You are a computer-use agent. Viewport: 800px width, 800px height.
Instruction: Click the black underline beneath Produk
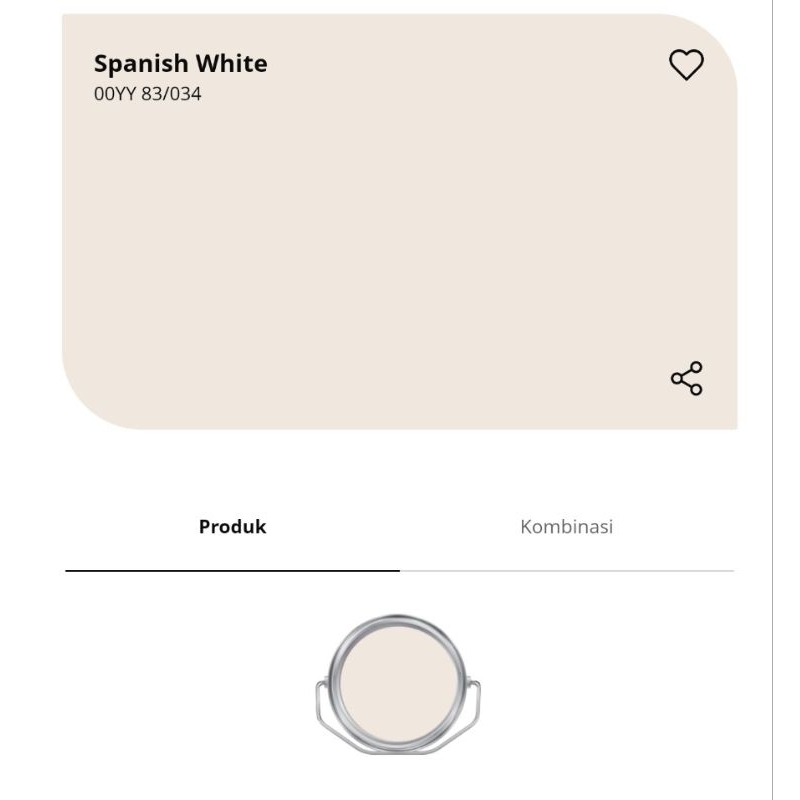tap(232, 570)
